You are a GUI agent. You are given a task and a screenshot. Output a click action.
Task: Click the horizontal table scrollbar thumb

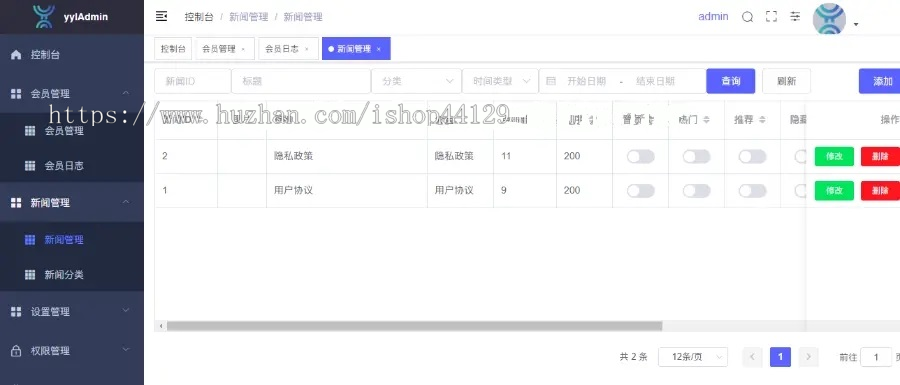(414, 326)
